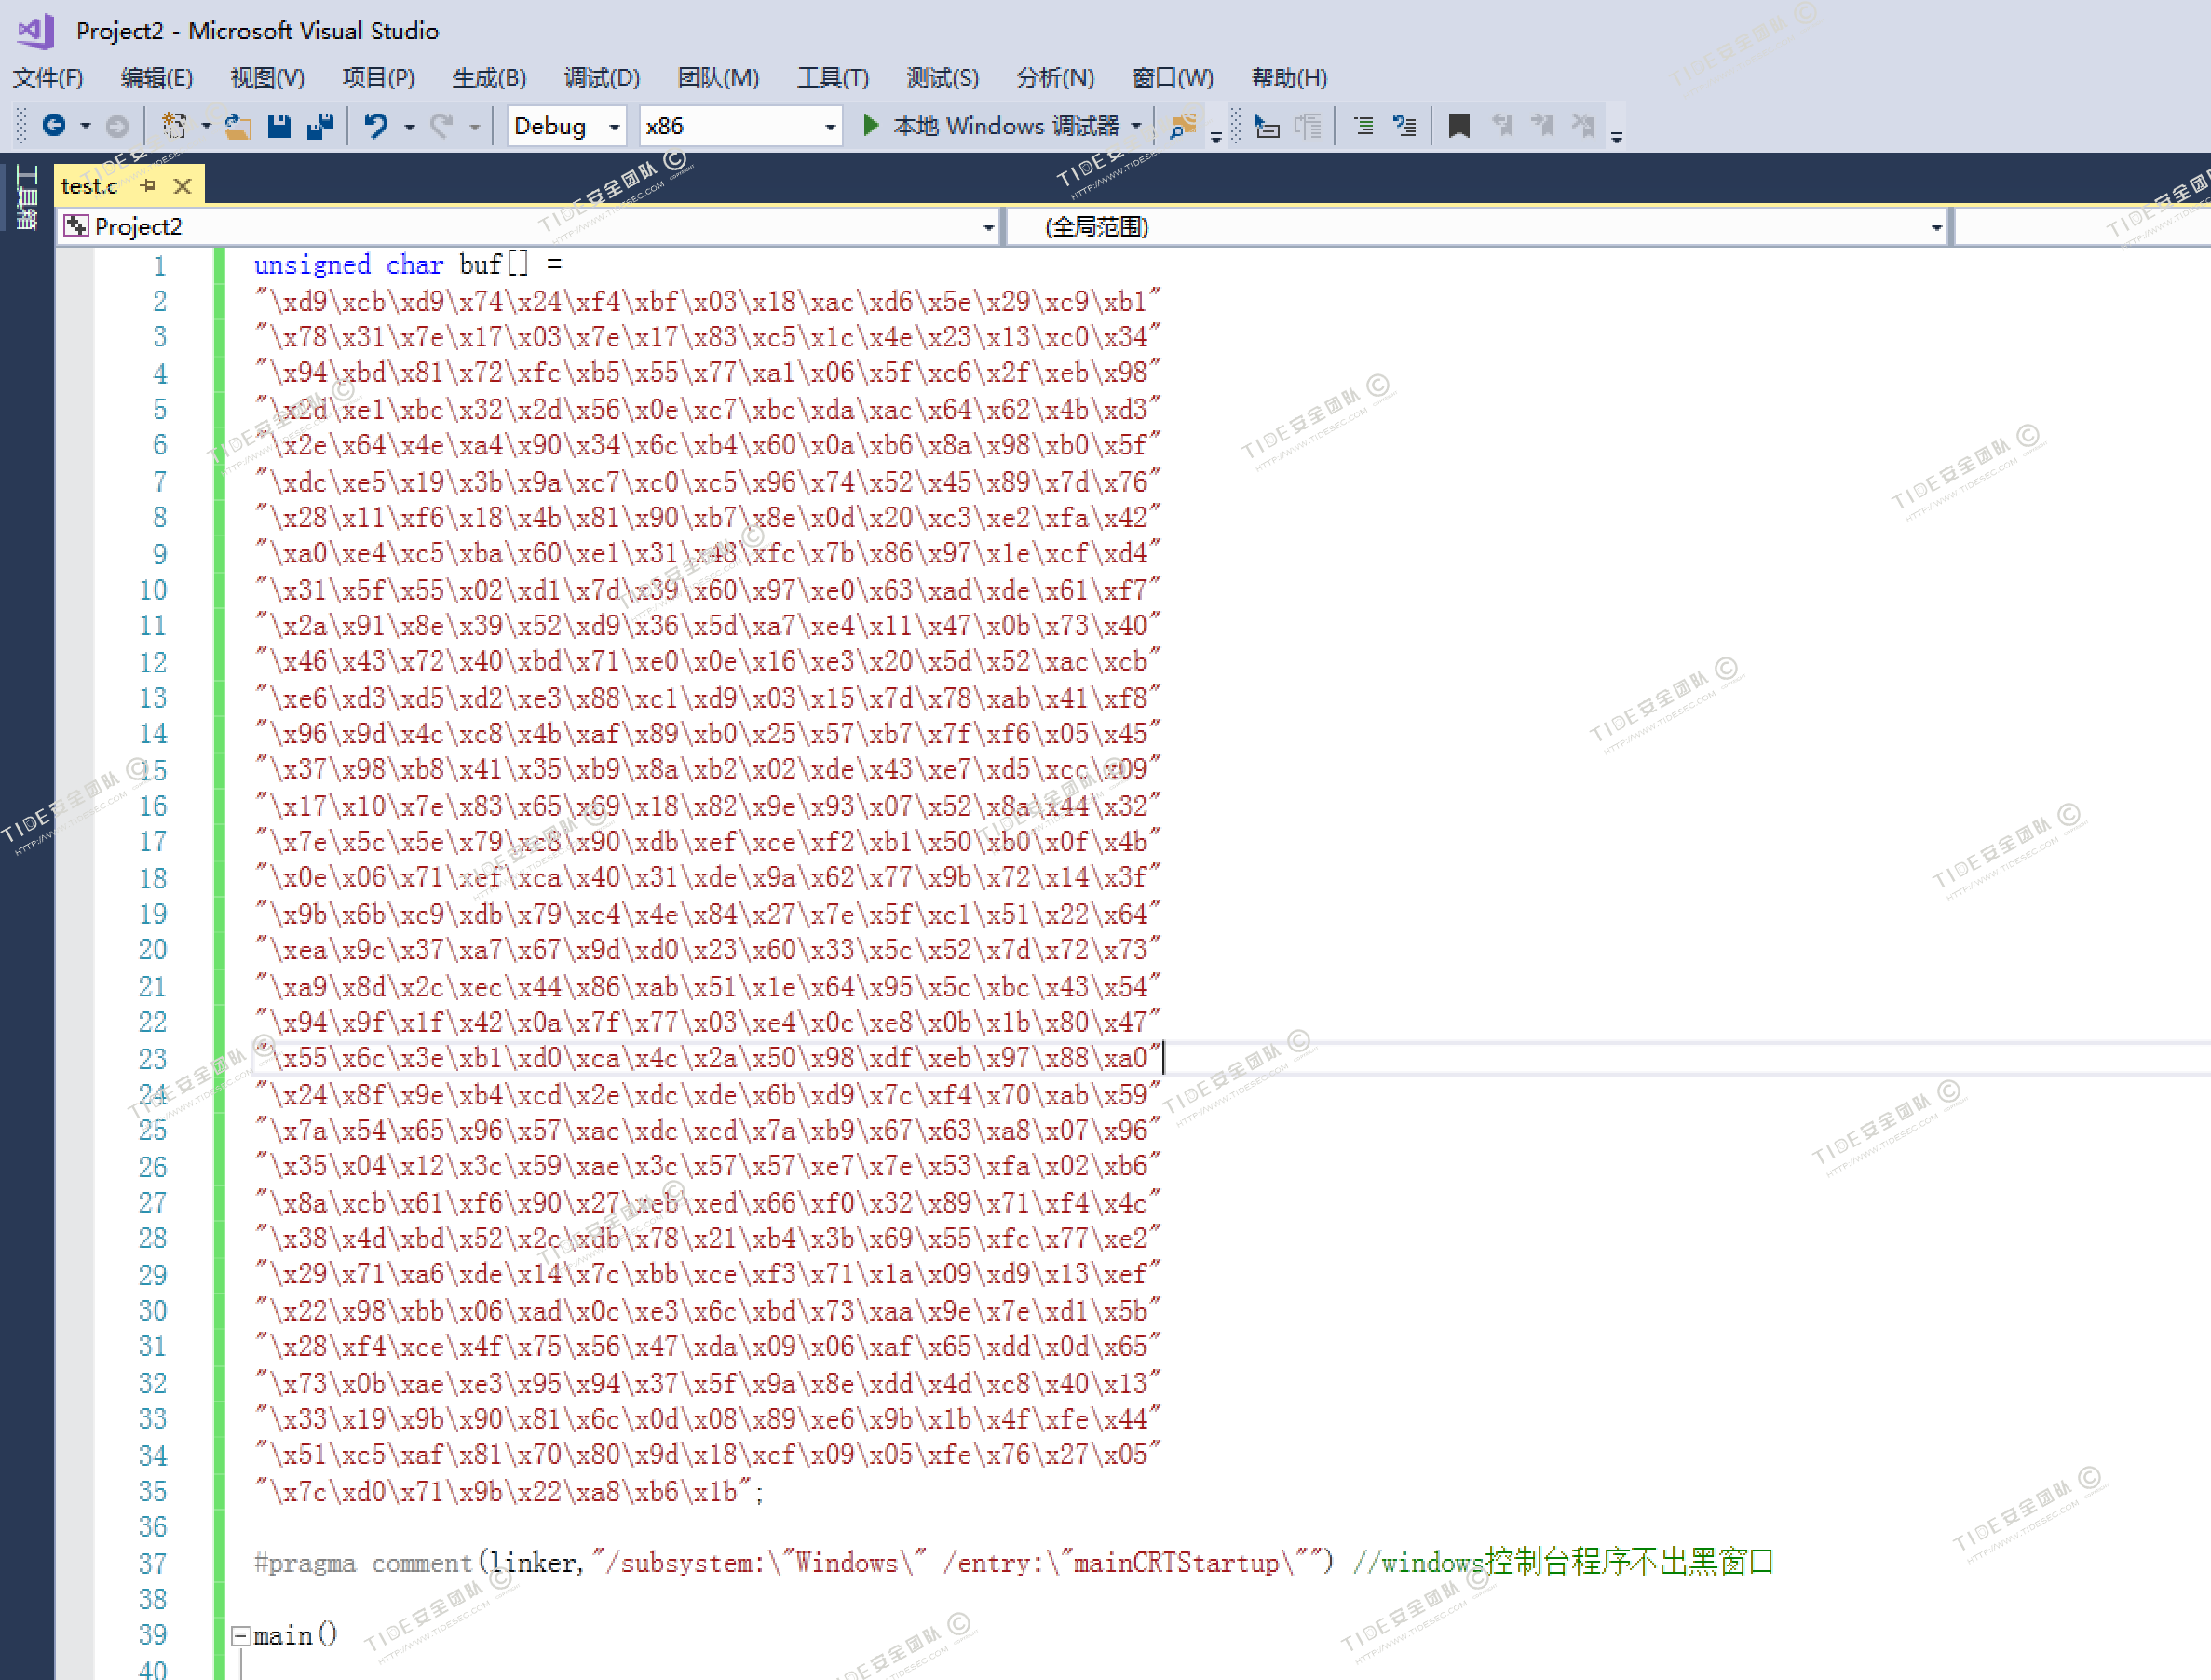Screen dimensions: 2211x1680
Task: Undo the last action with the Undo icon
Action: [376, 126]
